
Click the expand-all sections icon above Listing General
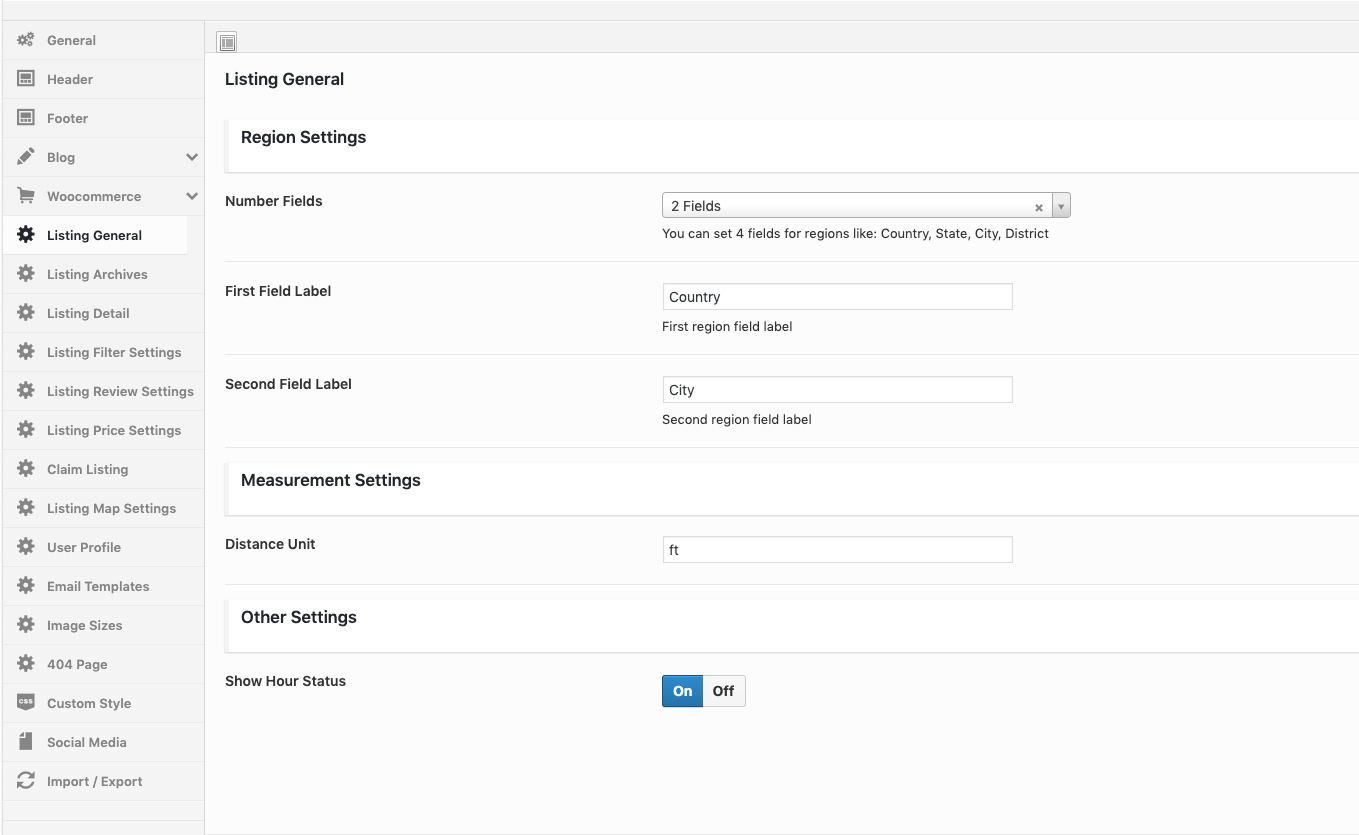(x=227, y=42)
